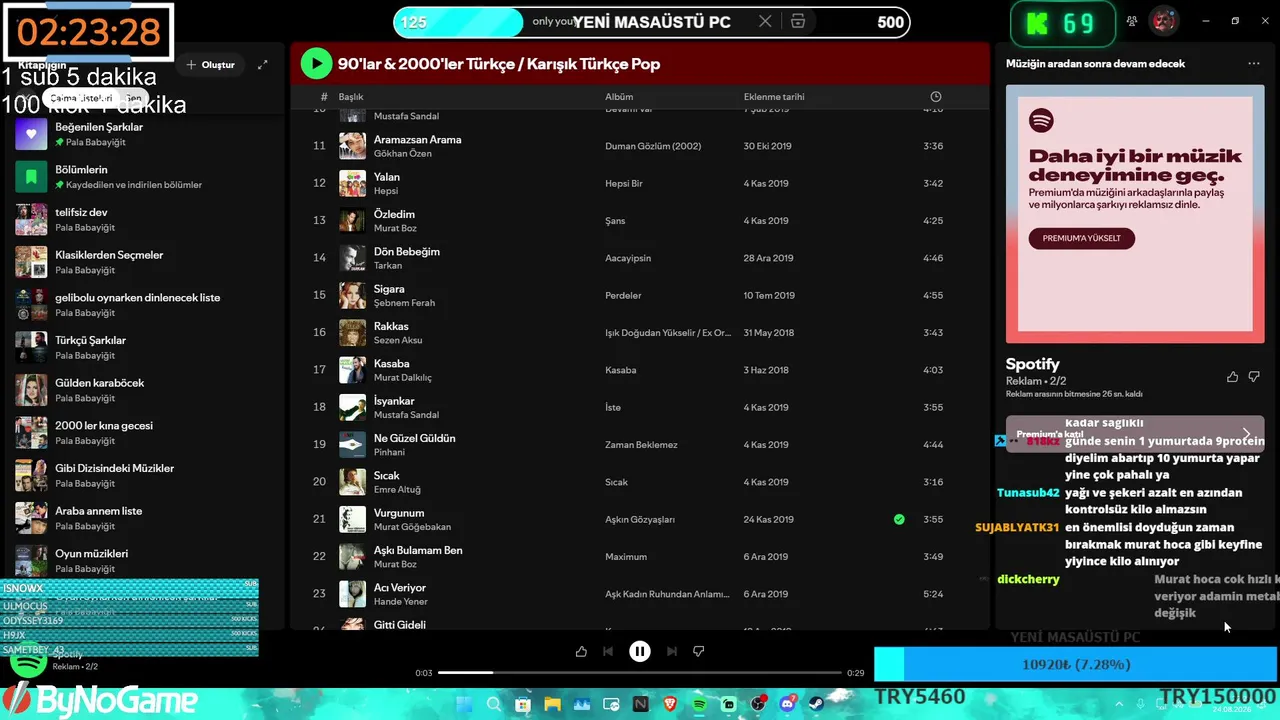Screen dimensions: 1280x720
Task: Open the Türkçü Şarkılar playlist
Action: coord(143,348)
